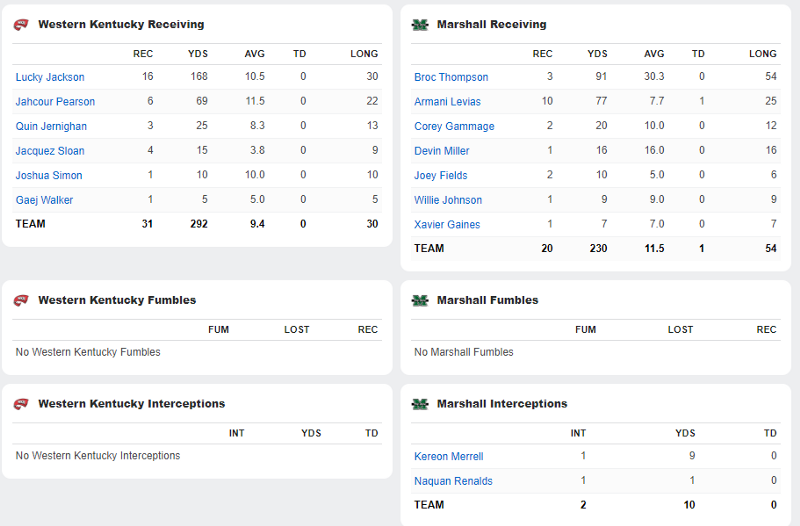Screen dimensions: 800x526
Task: Click Lucky Jackson's 168 yards value
Action: tap(199, 77)
